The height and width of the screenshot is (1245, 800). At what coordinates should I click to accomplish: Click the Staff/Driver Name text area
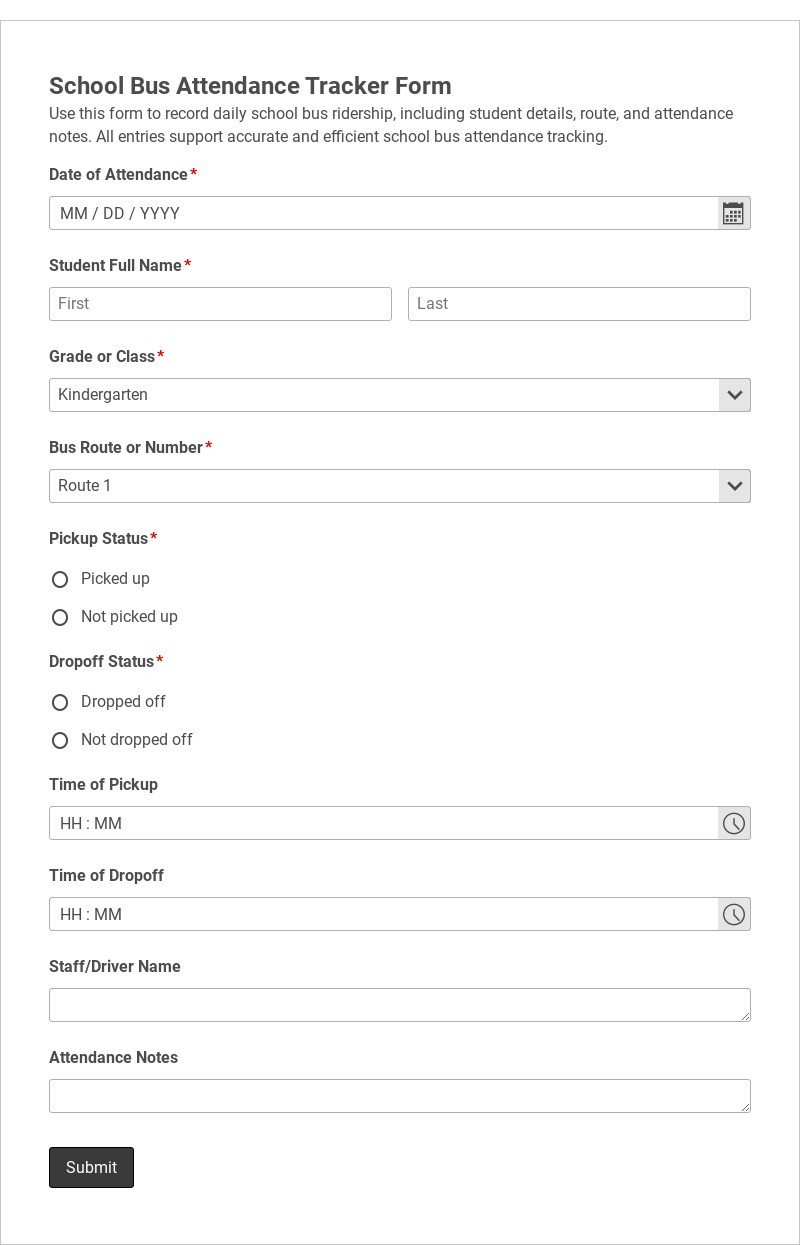[400, 1005]
